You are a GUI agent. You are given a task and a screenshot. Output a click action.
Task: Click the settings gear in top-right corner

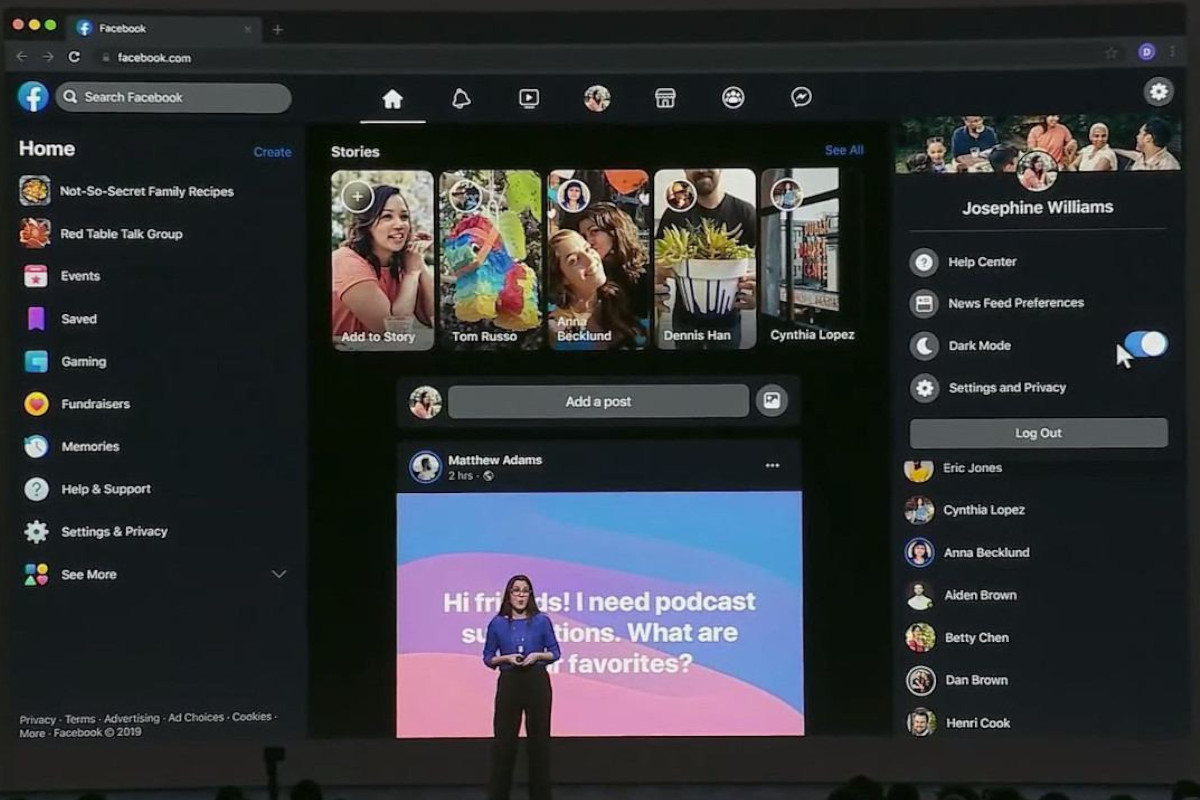[x=1158, y=92]
